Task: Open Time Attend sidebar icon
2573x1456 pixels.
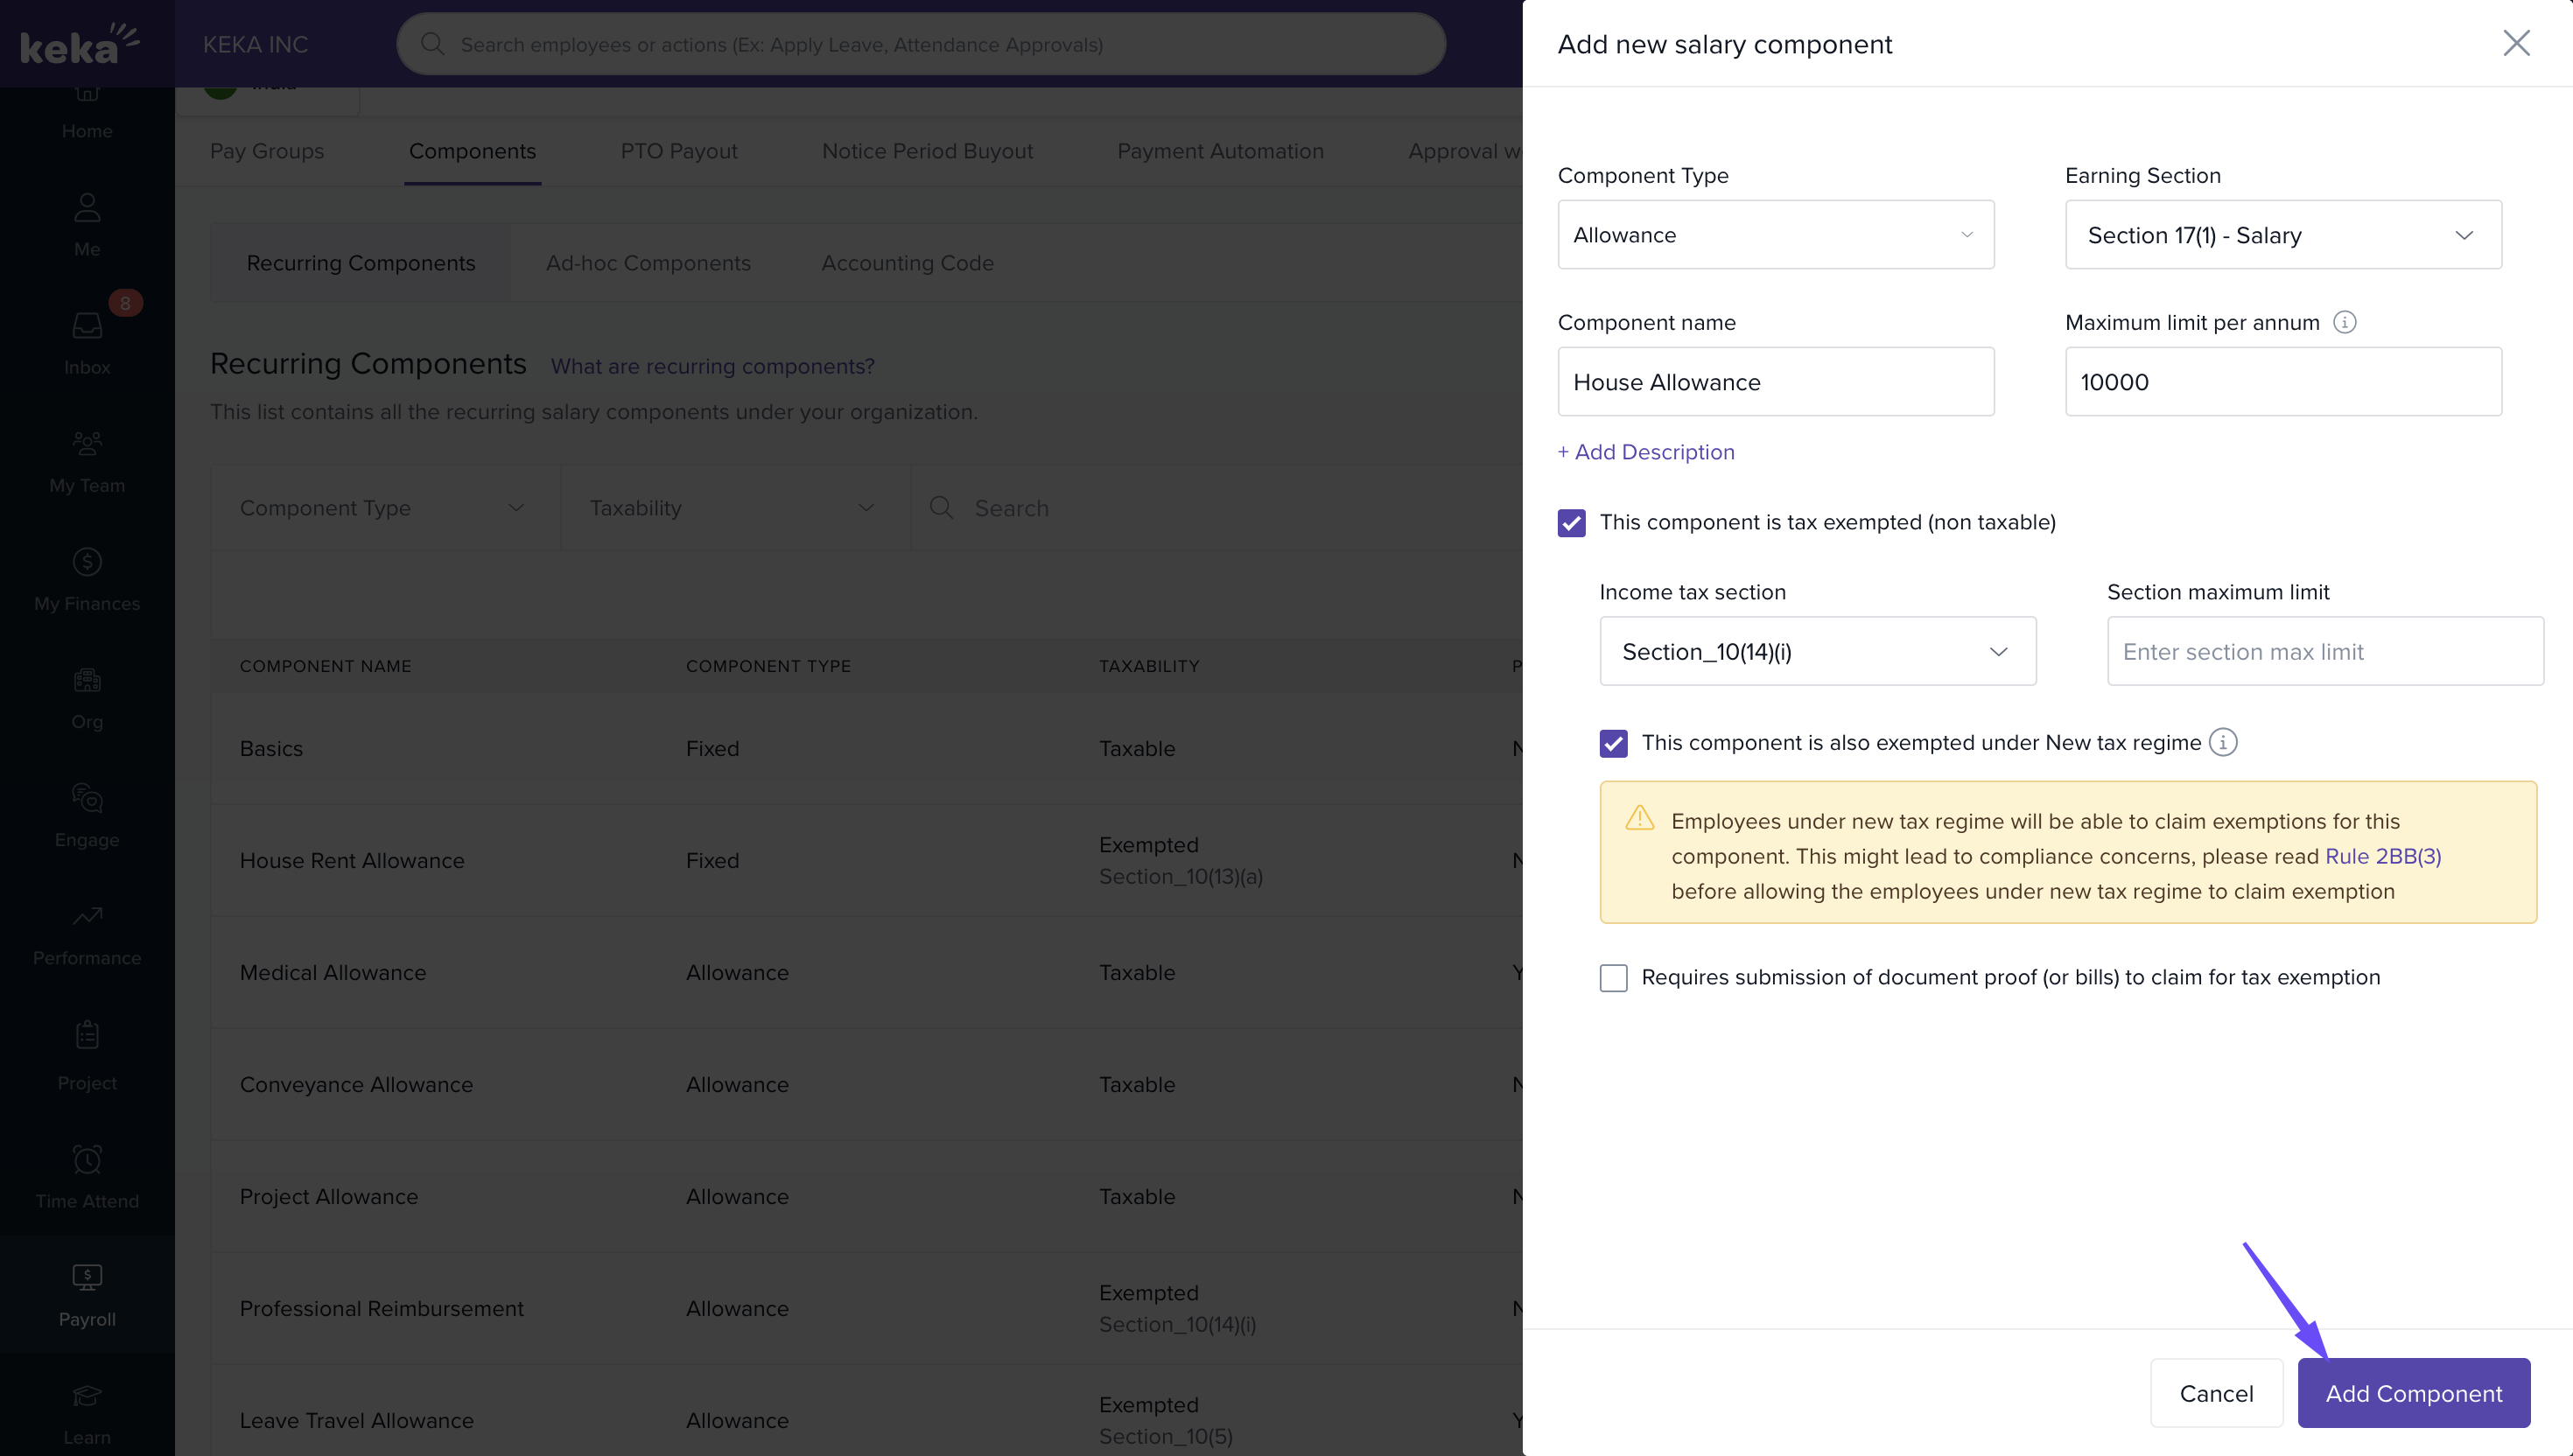Action: point(87,1160)
